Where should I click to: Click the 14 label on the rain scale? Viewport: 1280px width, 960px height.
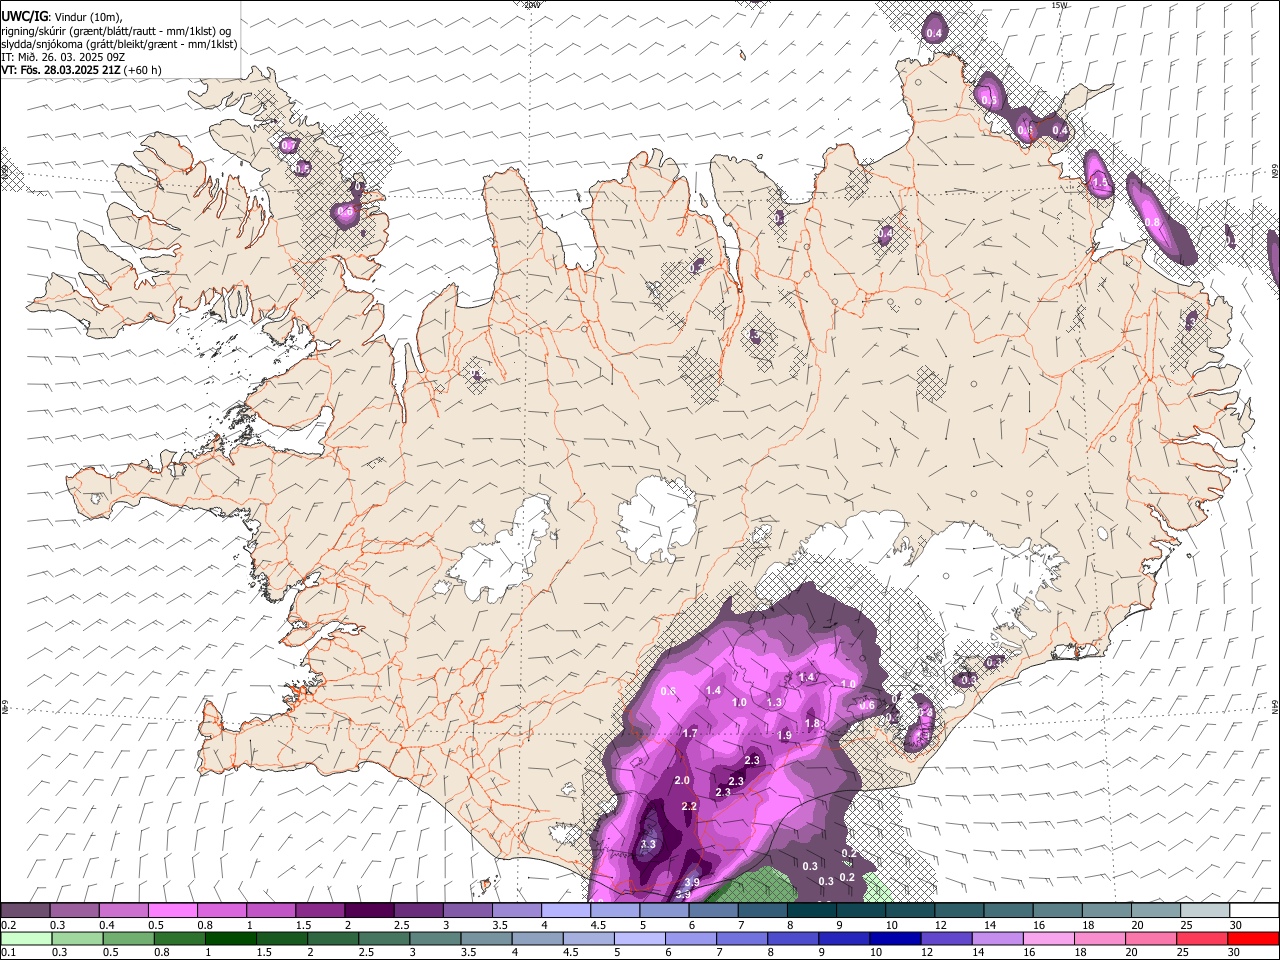point(978,953)
